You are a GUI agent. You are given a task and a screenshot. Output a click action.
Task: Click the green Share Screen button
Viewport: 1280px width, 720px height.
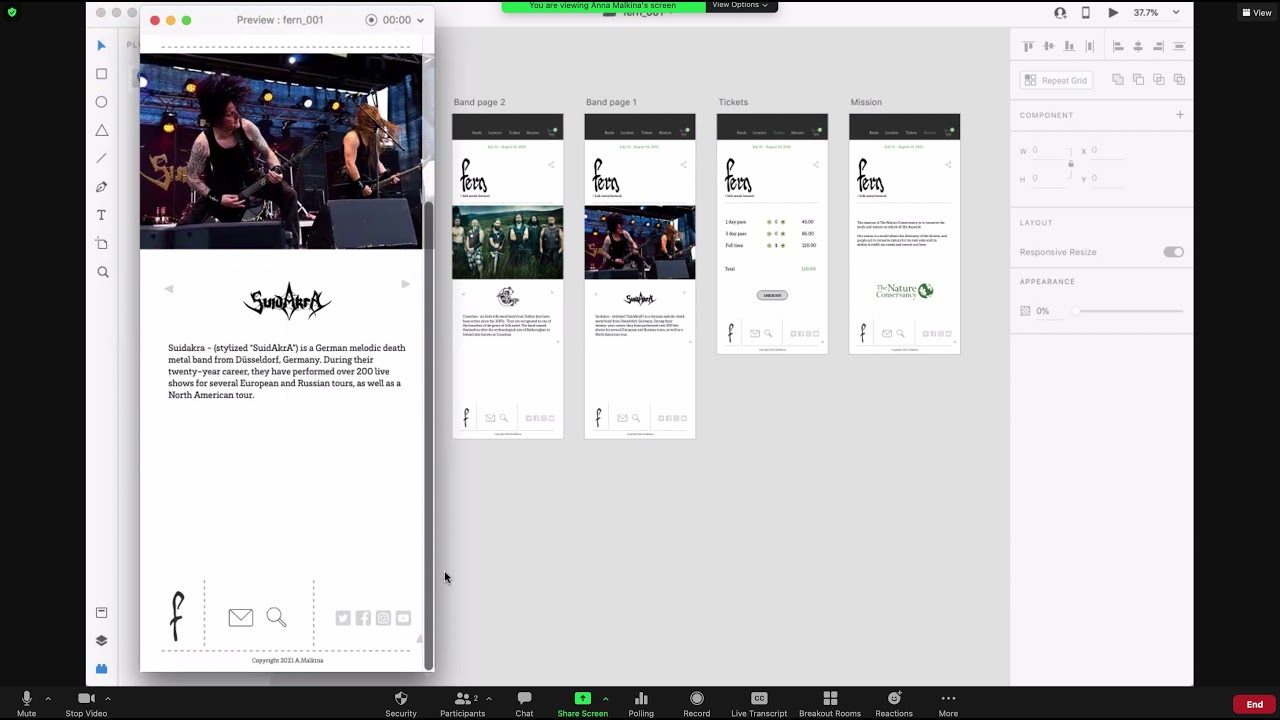point(583,703)
